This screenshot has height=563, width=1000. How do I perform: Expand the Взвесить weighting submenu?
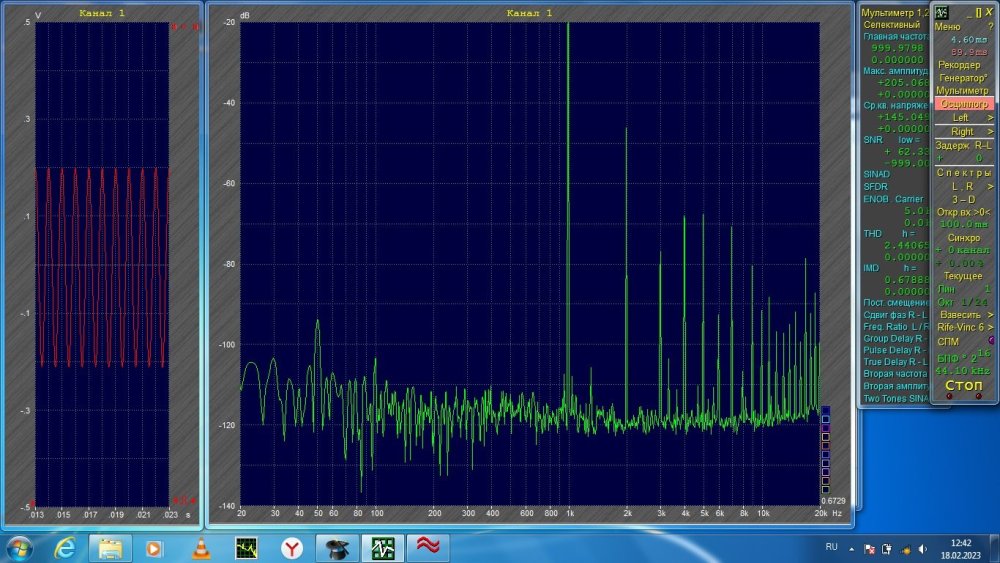(990, 314)
